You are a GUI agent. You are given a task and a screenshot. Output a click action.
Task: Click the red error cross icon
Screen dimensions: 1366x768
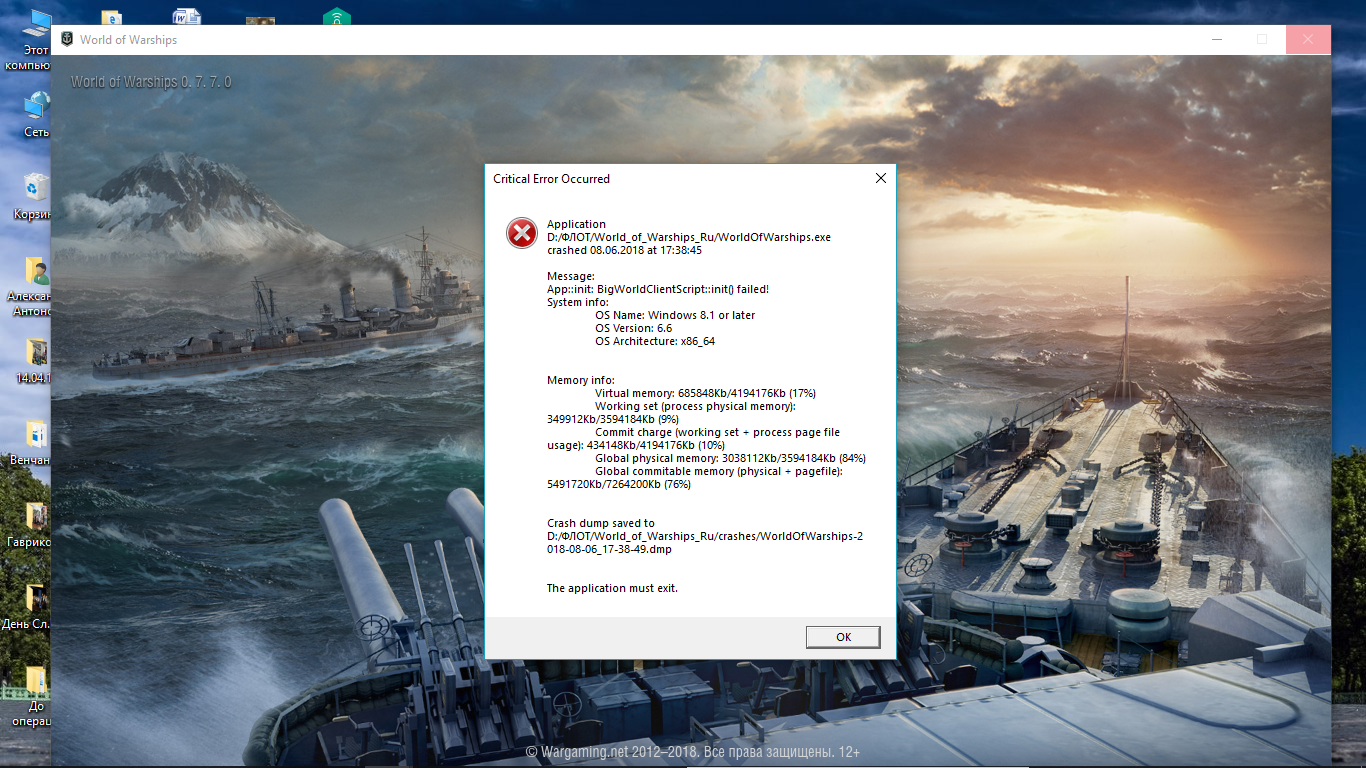click(x=522, y=233)
